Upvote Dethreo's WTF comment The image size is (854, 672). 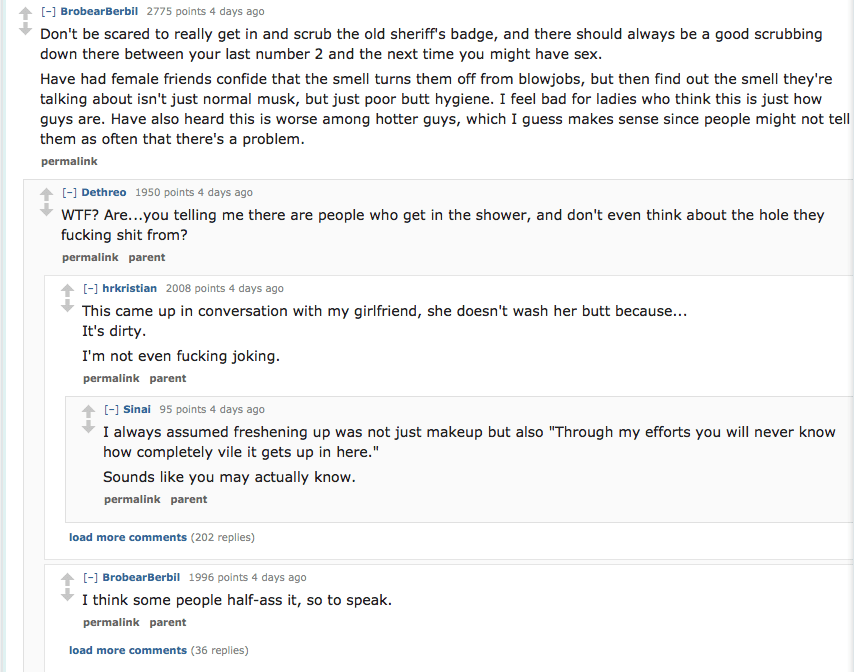pyautogui.click(x=46, y=193)
